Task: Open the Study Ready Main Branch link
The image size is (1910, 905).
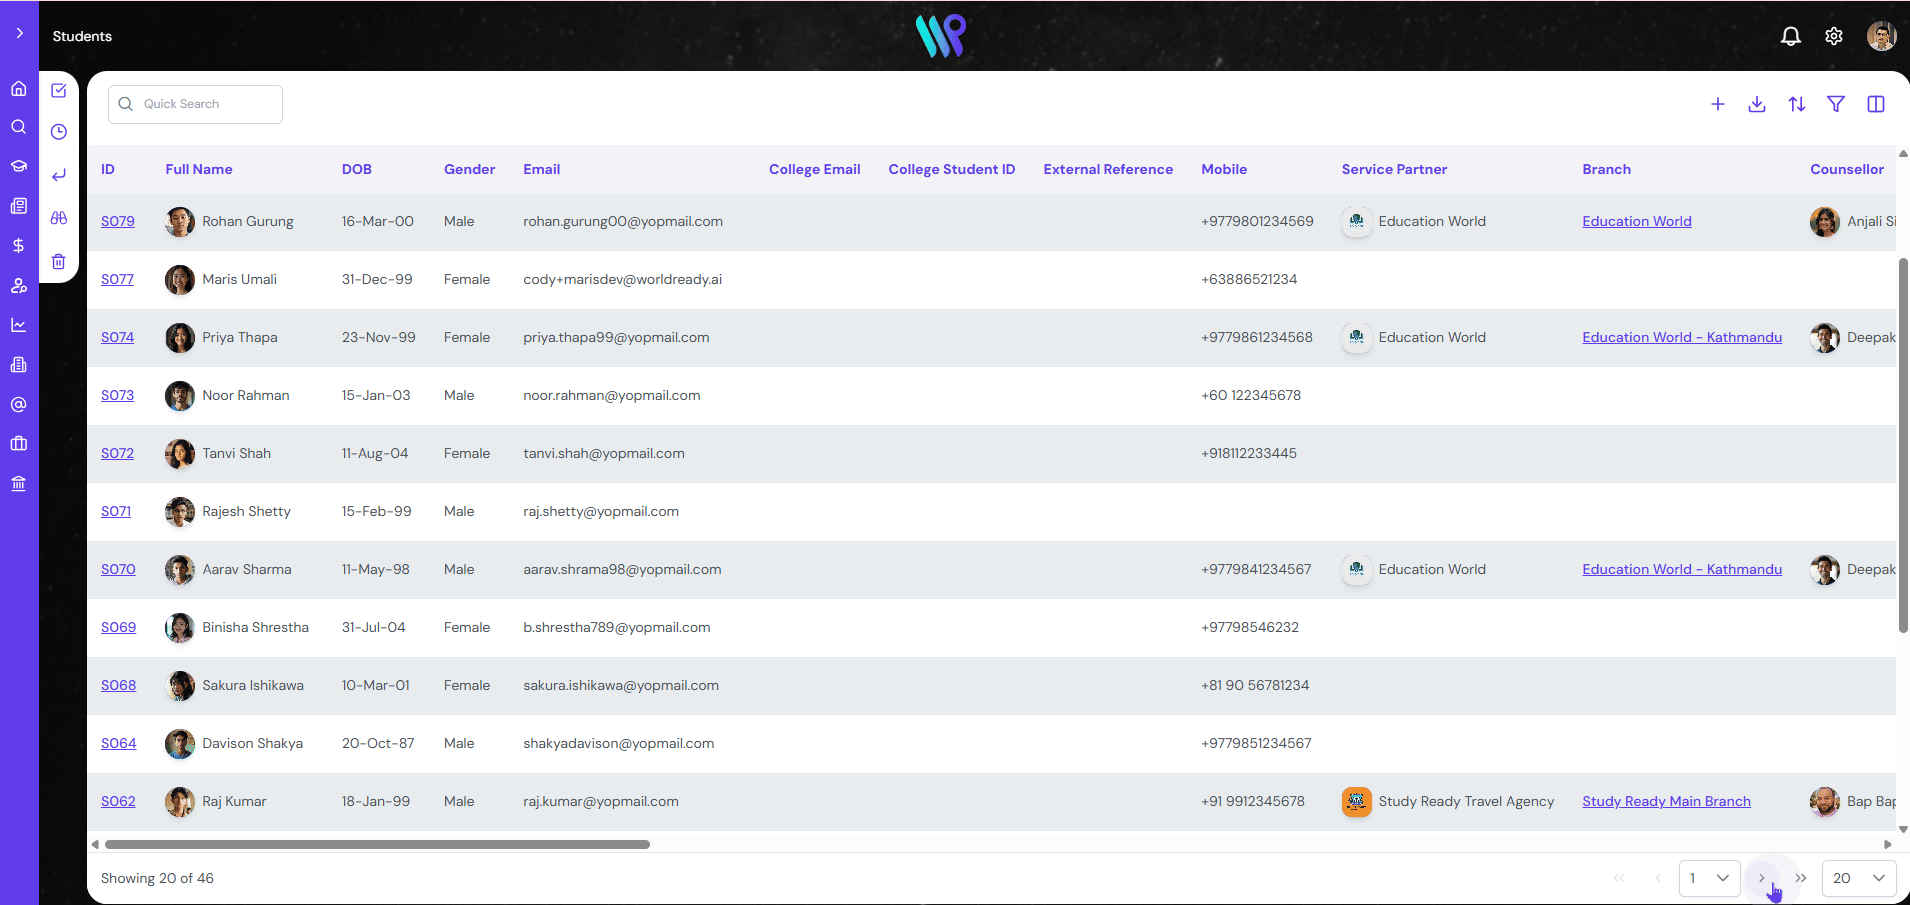Action: pos(1665,801)
